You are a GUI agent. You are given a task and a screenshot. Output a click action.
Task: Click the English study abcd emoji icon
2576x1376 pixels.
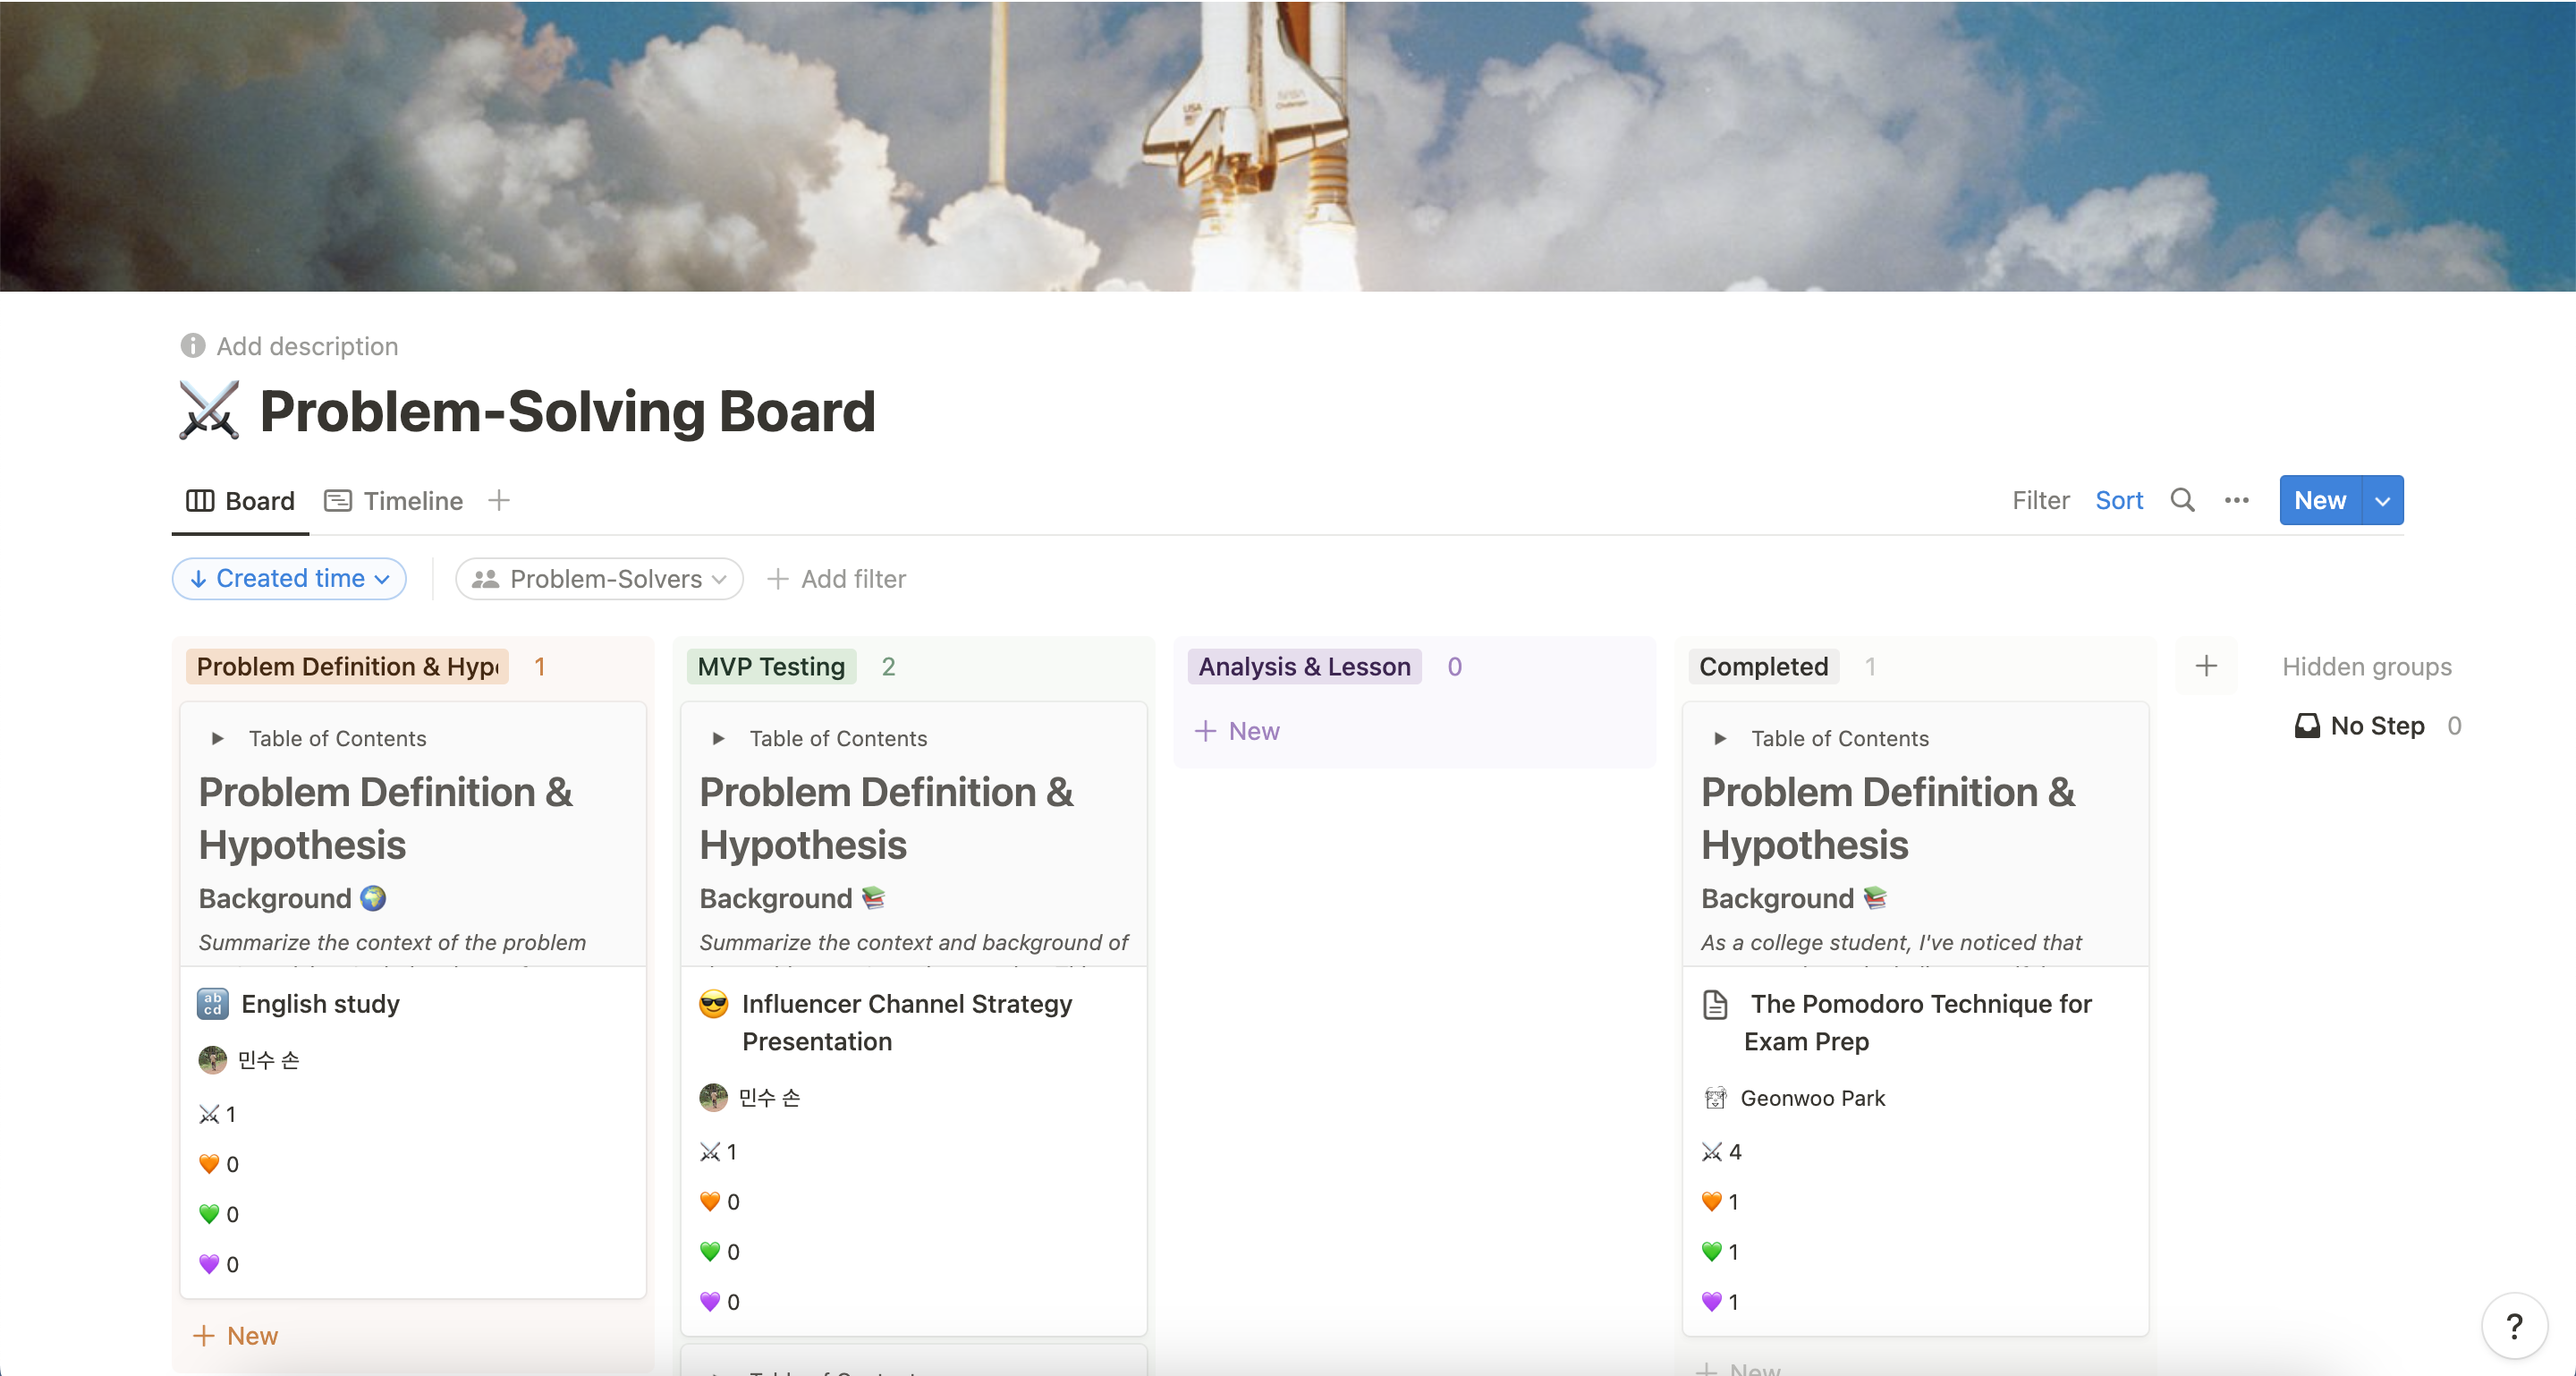tap(213, 1004)
